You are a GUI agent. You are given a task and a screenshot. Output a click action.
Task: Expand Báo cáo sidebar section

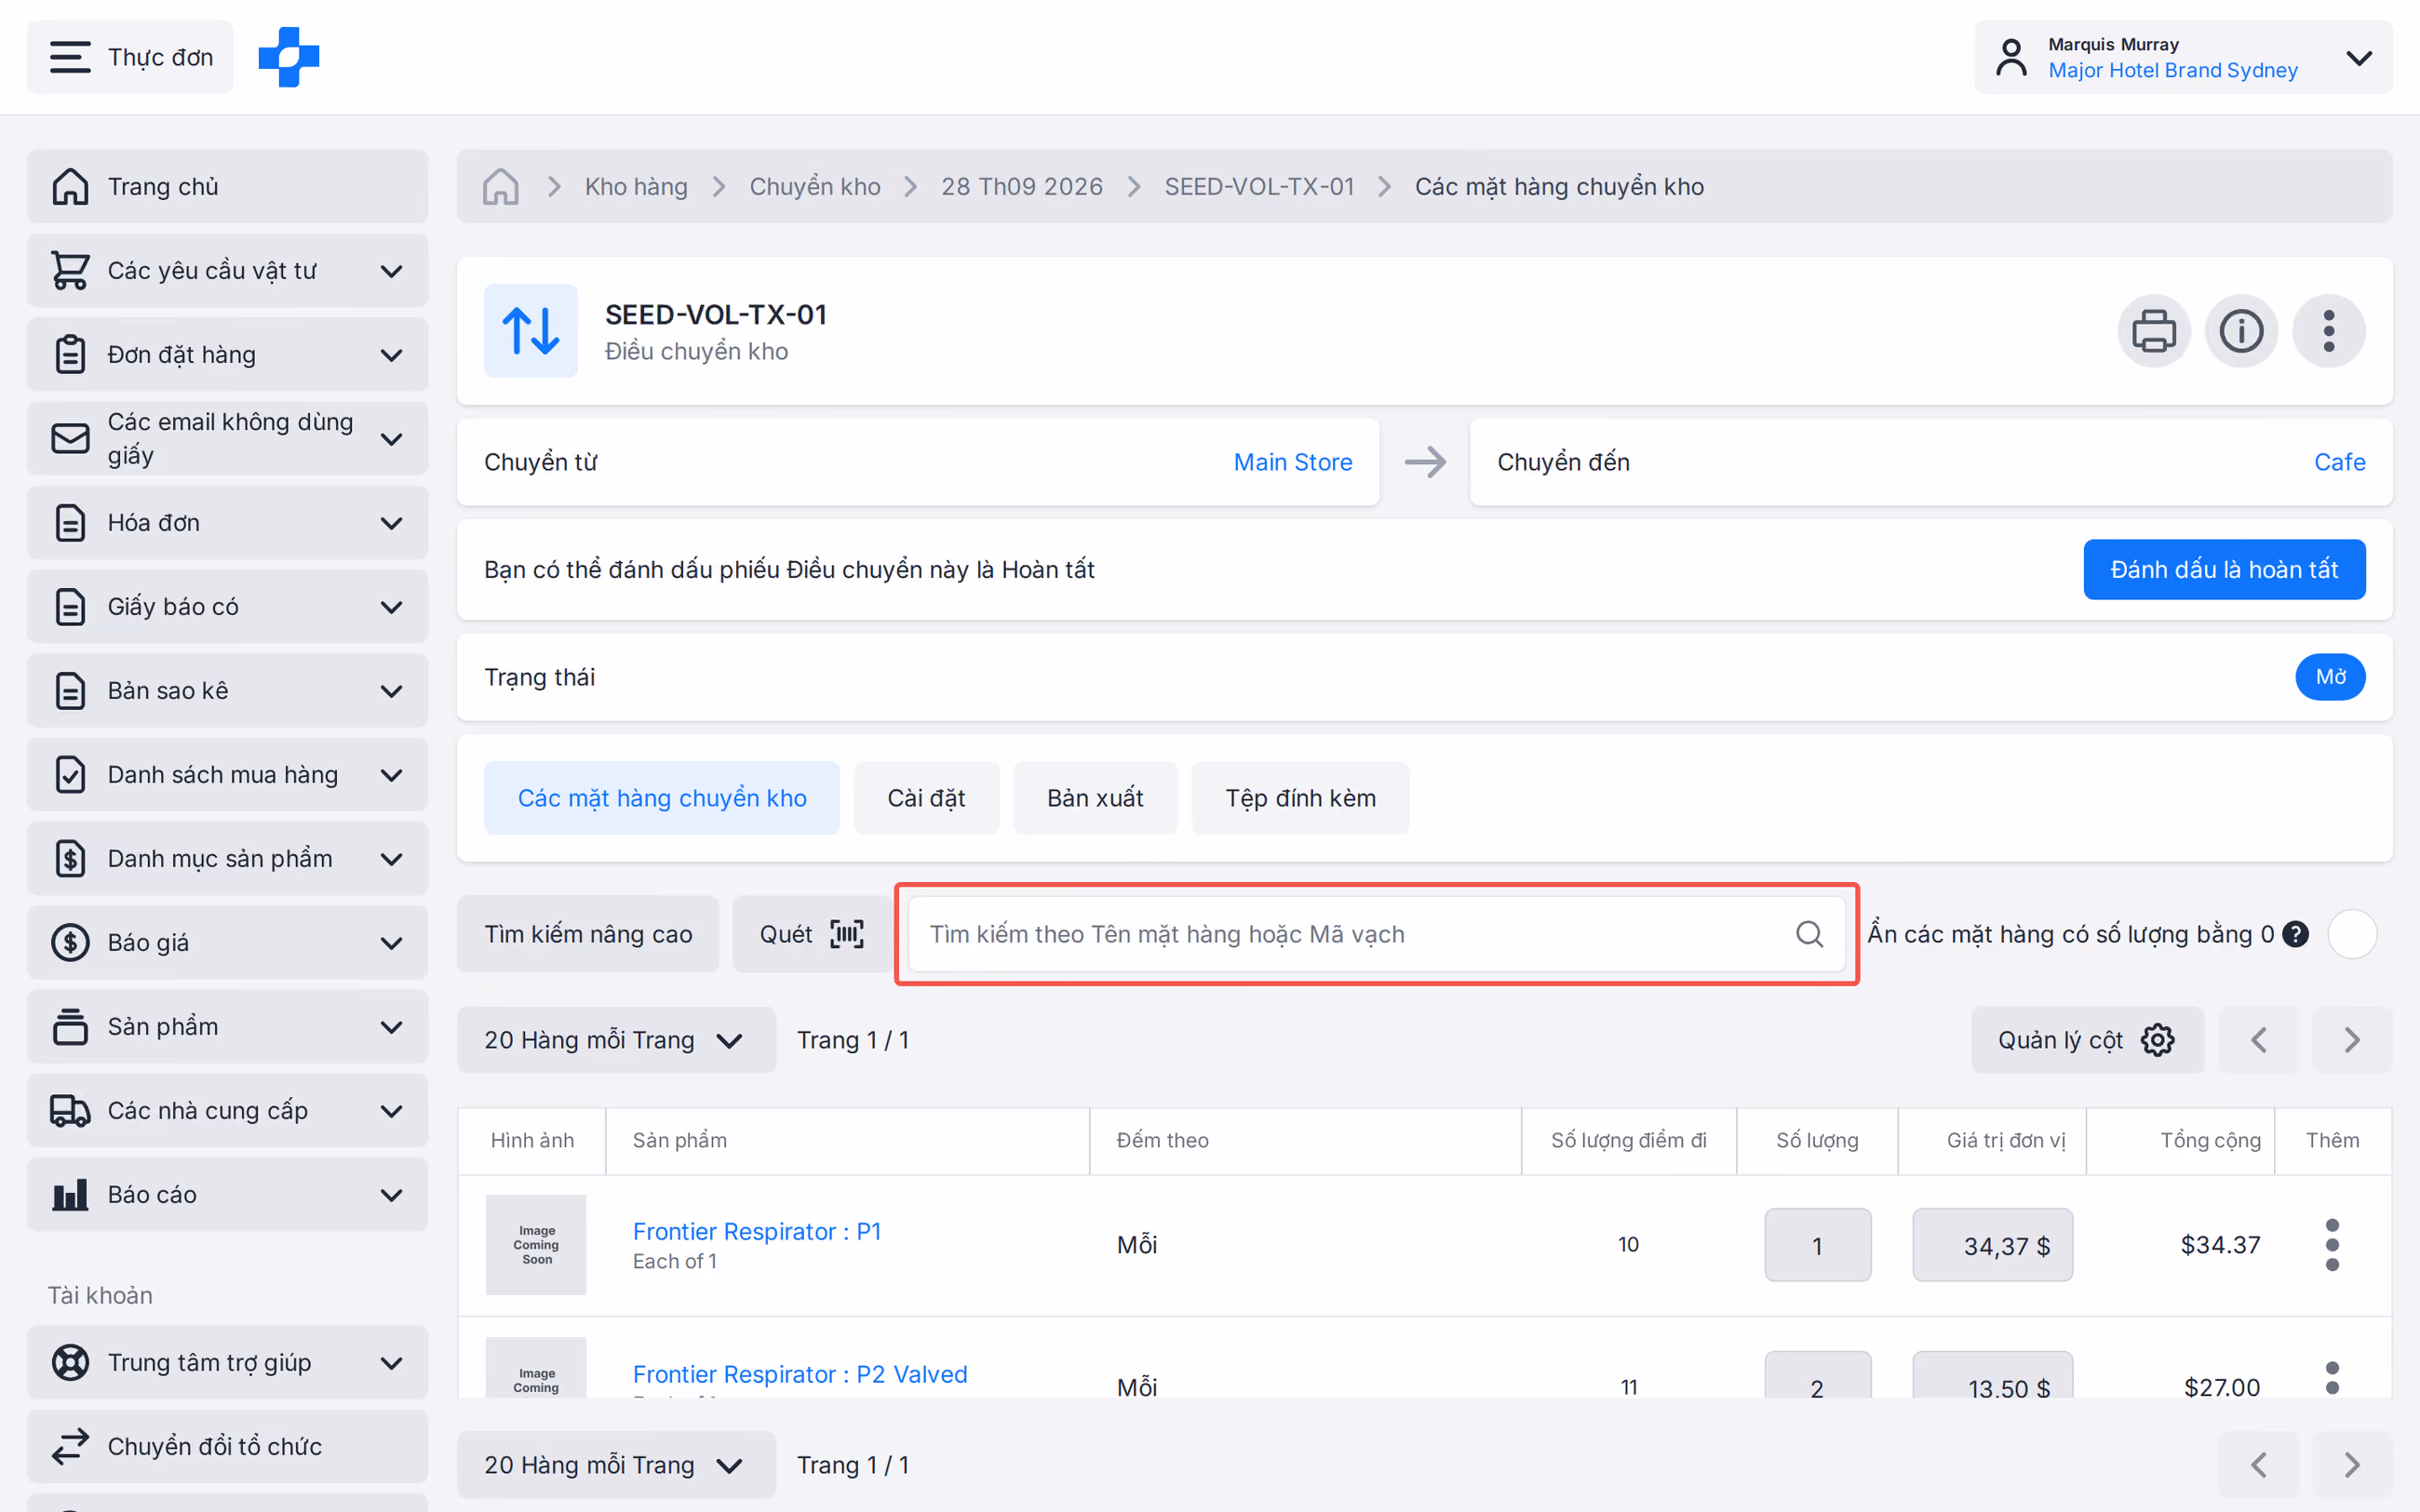227,1195
